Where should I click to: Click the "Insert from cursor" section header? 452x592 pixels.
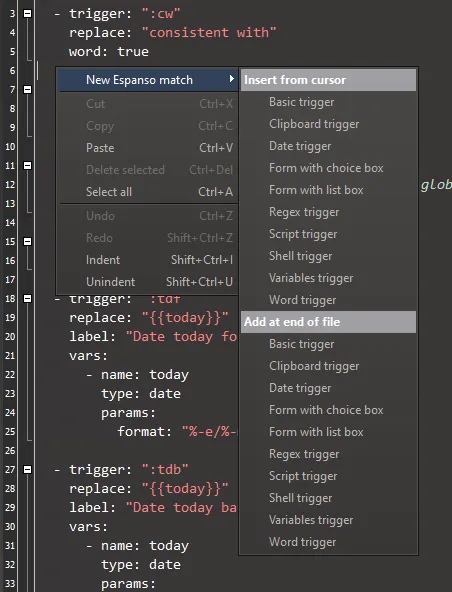click(328, 80)
